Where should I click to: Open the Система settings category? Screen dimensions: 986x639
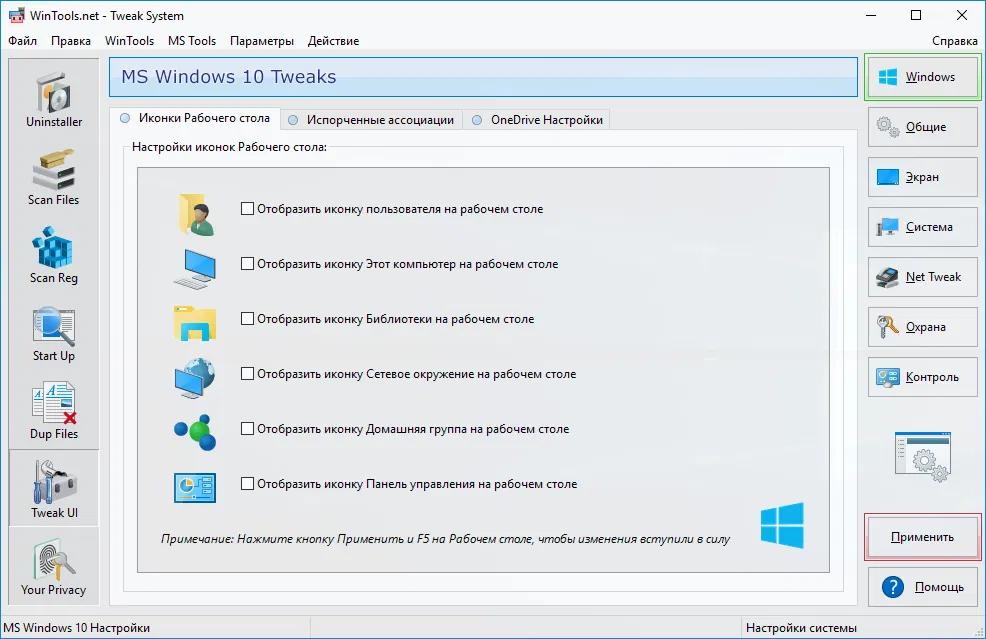[x=922, y=227]
